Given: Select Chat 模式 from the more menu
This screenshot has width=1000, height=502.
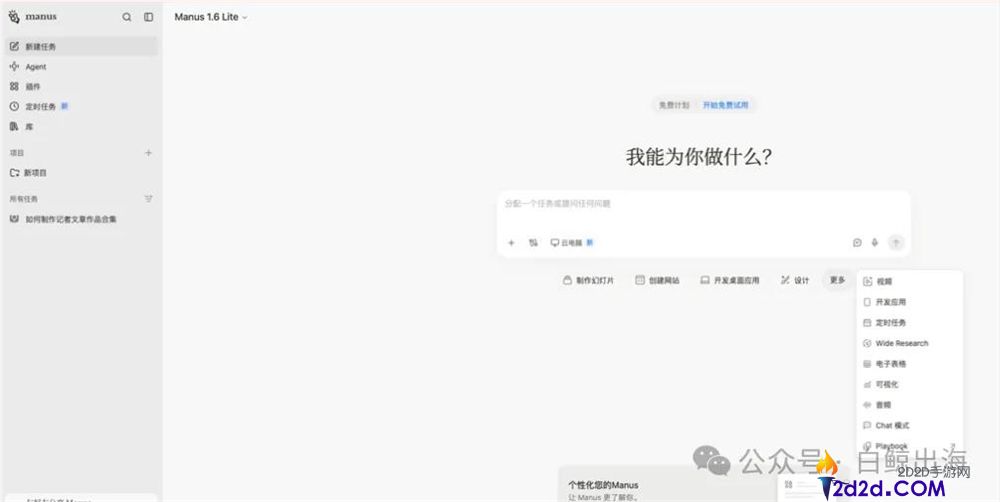Looking at the screenshot, I should coord(909,425).
